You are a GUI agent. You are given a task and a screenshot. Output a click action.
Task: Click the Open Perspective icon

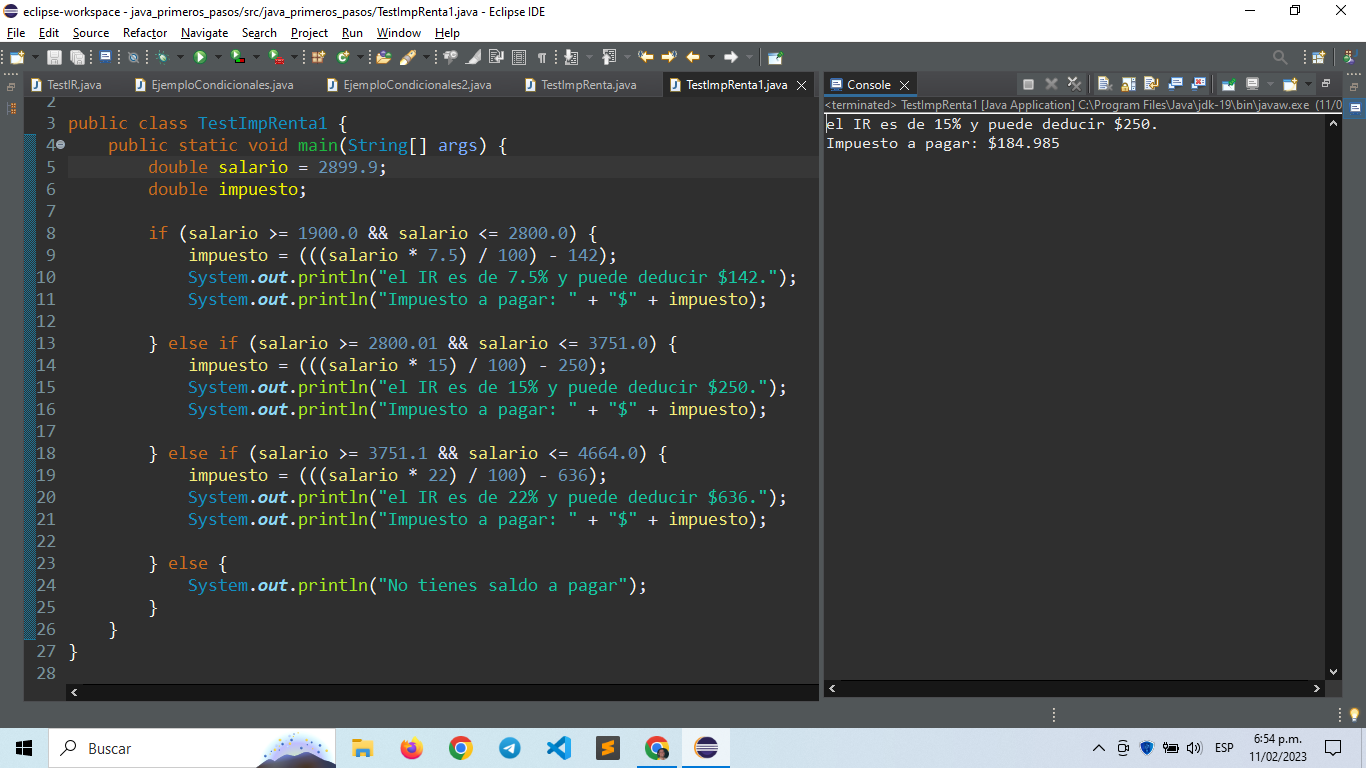coord(1318,57)
